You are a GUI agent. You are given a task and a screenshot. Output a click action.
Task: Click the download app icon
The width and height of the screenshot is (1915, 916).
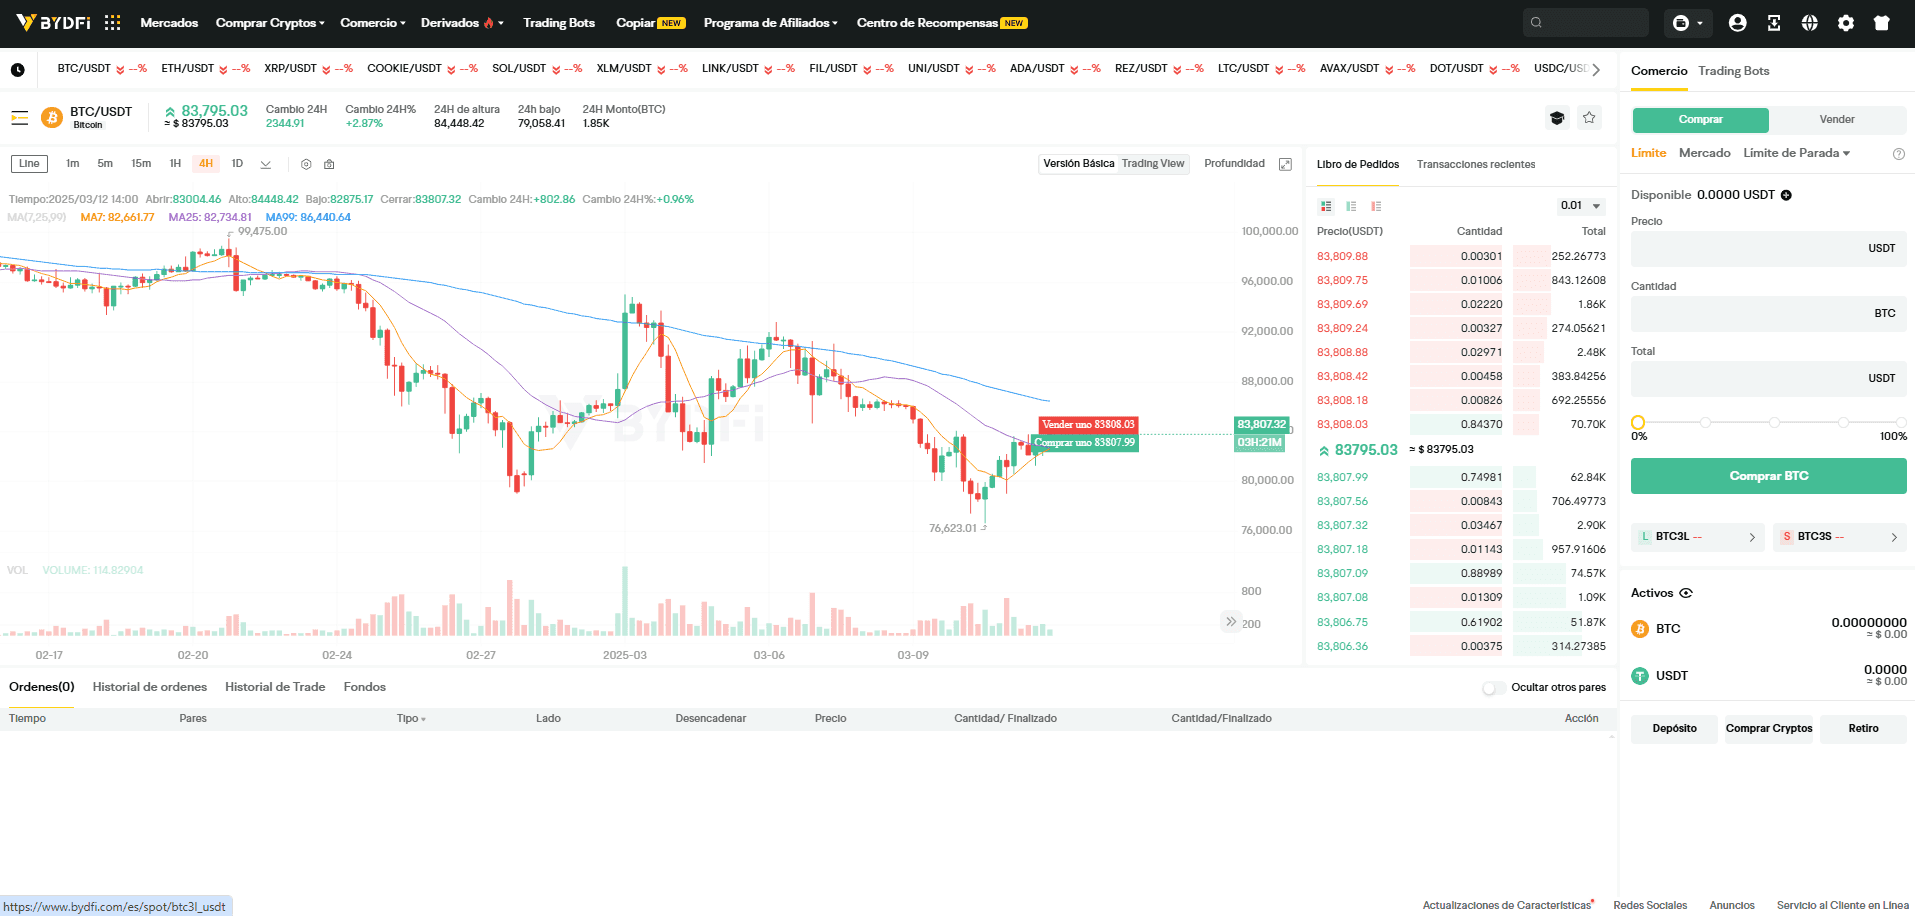(1774, 22)
